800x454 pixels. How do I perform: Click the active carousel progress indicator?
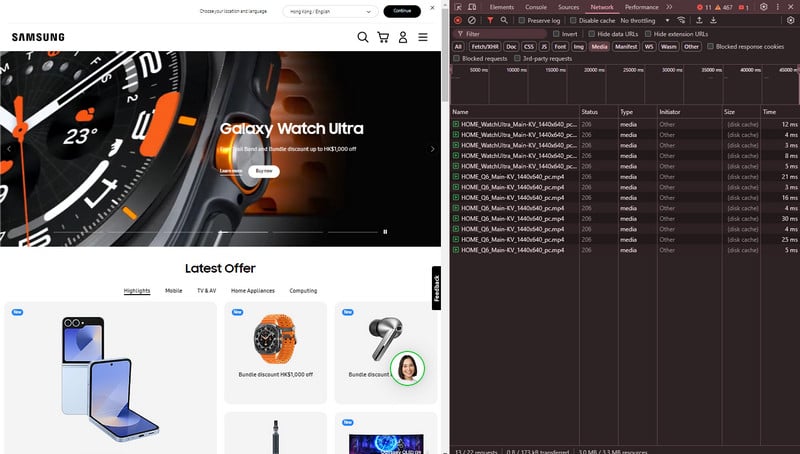point(243,232)
